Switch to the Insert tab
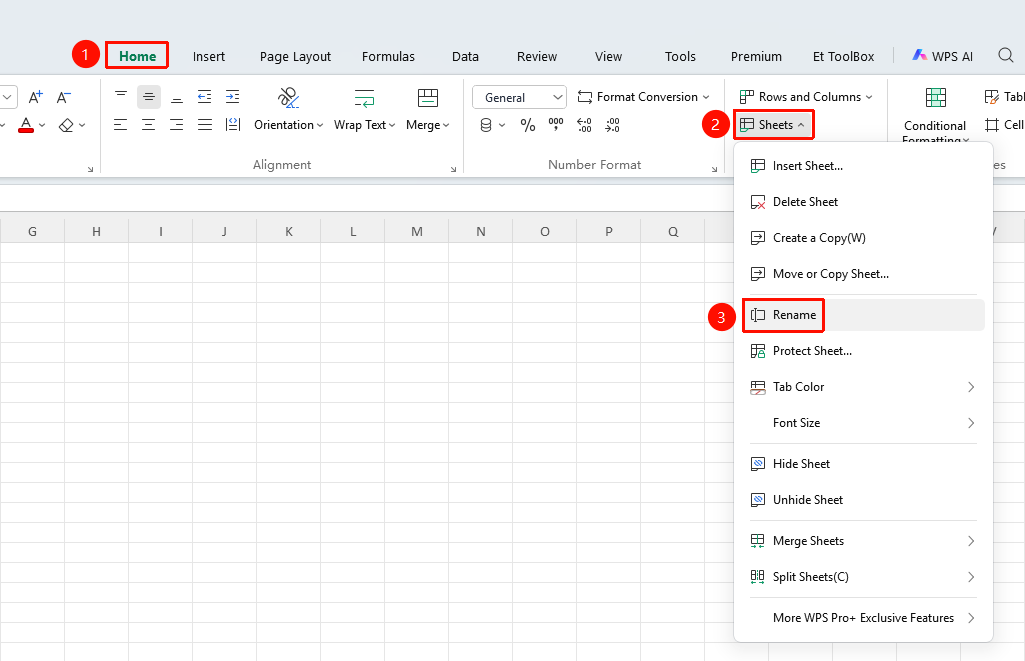Viewport: 1025px width, 661px height. [209, 57]
